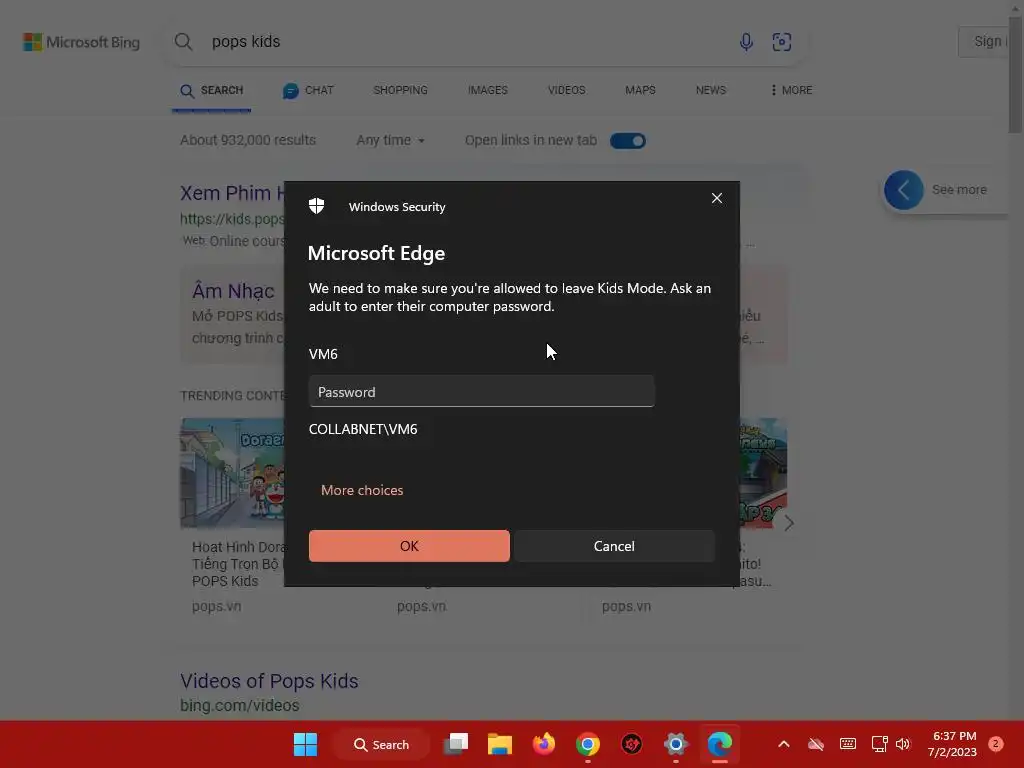Open the VIDEOS tab

pyautogui.click(x=566, y=90)
